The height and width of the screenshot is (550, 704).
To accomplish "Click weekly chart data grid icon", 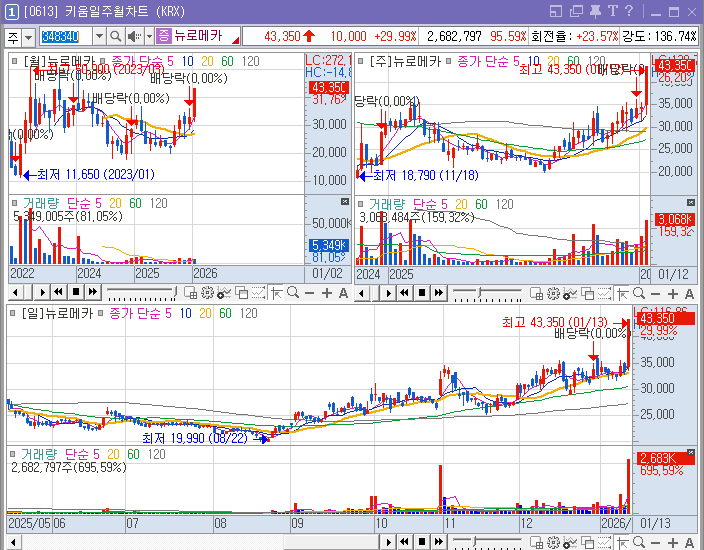I will [x=537, y=294].
